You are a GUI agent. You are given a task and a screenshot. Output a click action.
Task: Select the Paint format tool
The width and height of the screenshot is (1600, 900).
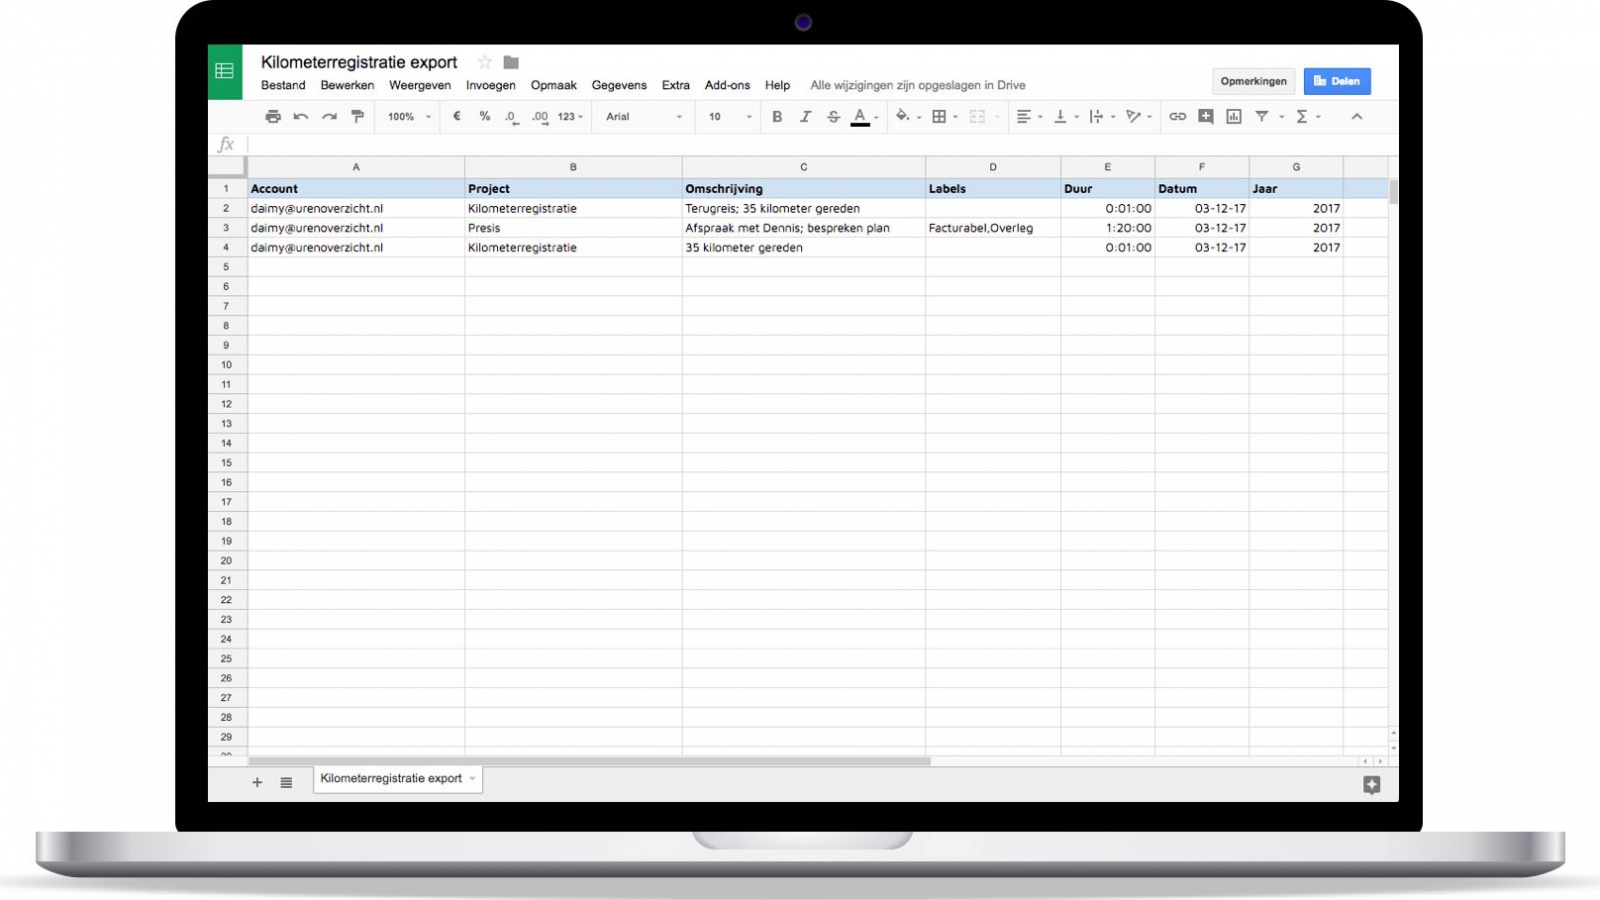pos(357,117)
